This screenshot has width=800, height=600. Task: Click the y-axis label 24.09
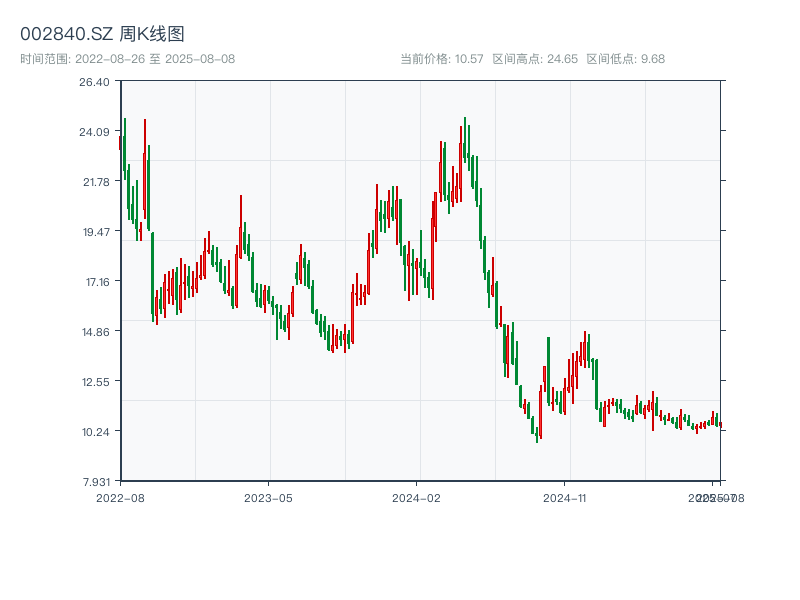(94, 132)
